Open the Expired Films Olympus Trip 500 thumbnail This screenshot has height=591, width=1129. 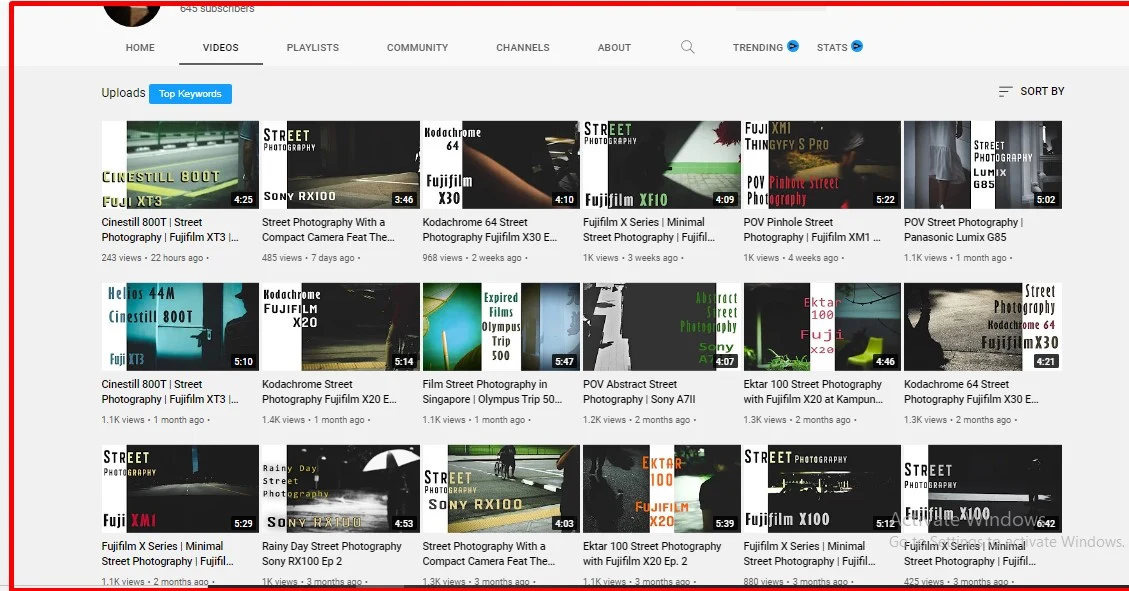(x=500, y=327)
